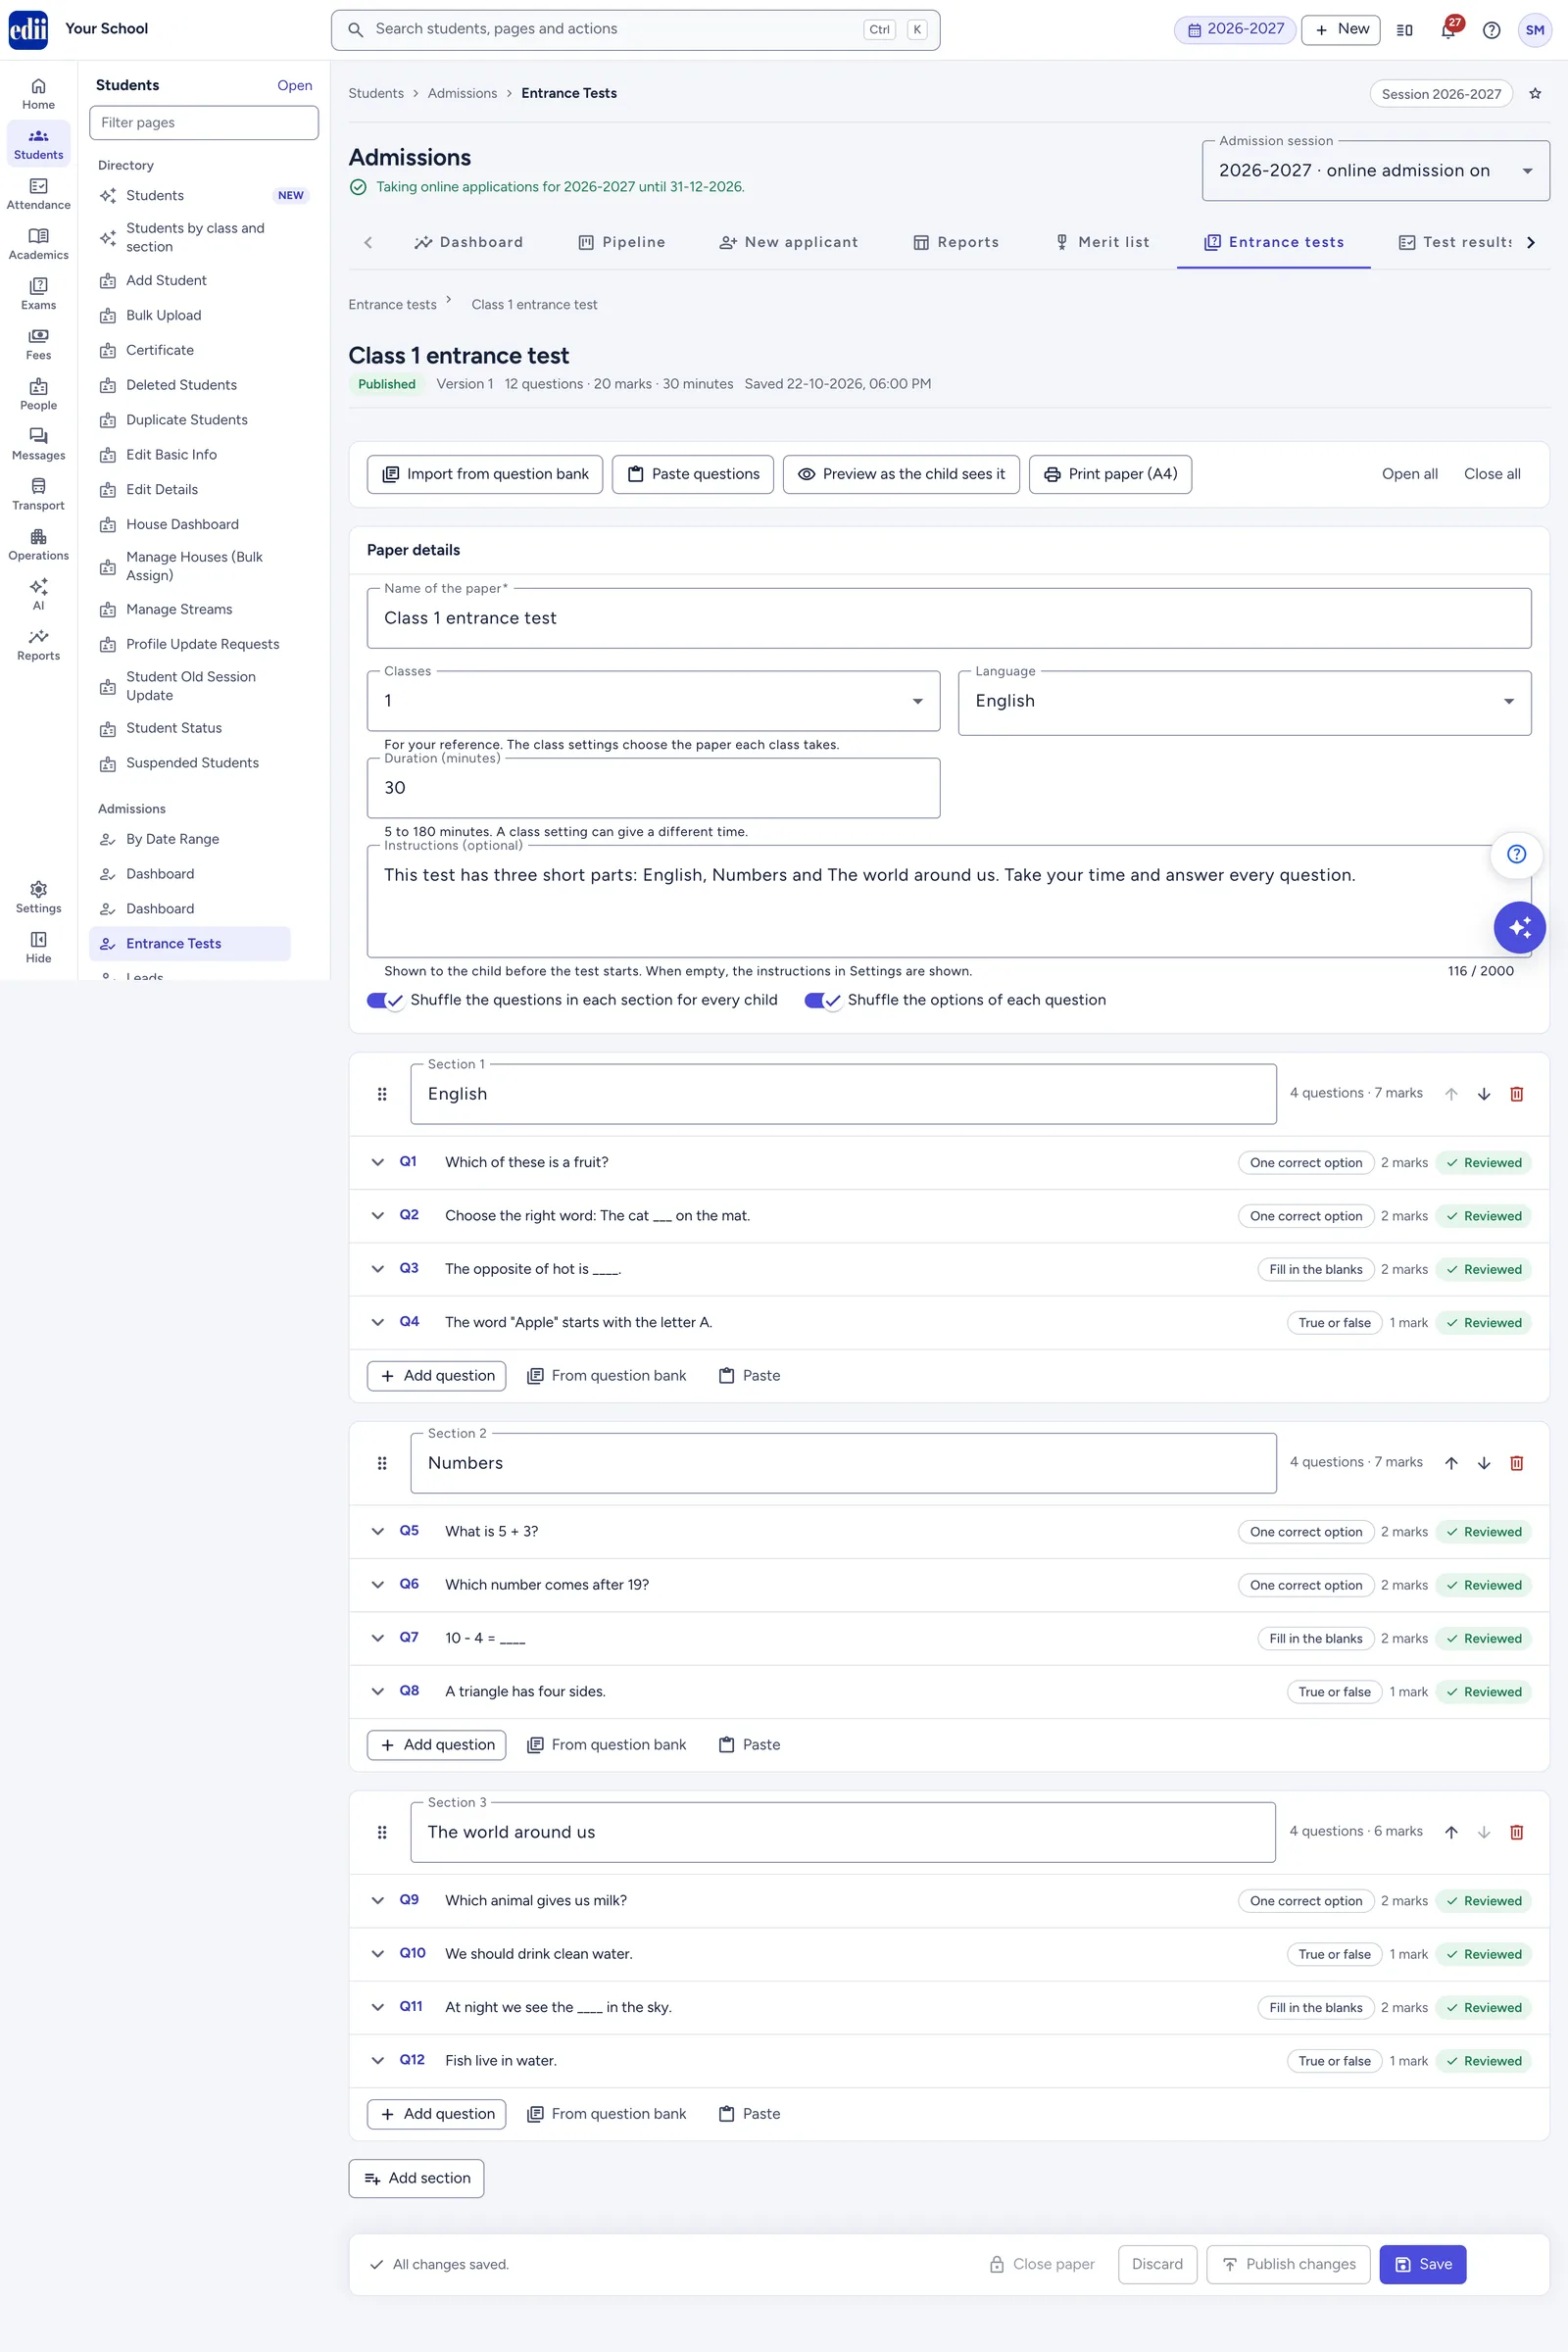Switch to the Pipeline tab
This screenshot has width=1568, height=2352.
[622, 242]
